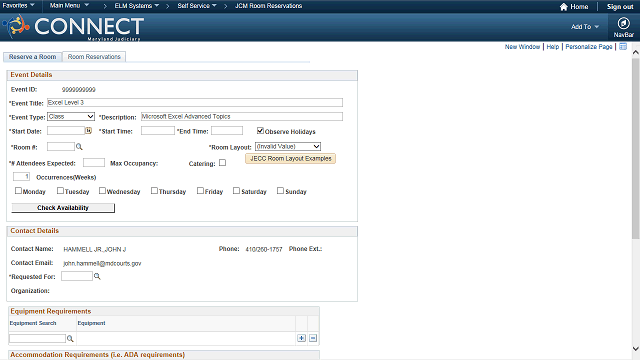Open the Room Layout dropdown
This screenshot has height=360, width=640.
[x=288, y=147]
